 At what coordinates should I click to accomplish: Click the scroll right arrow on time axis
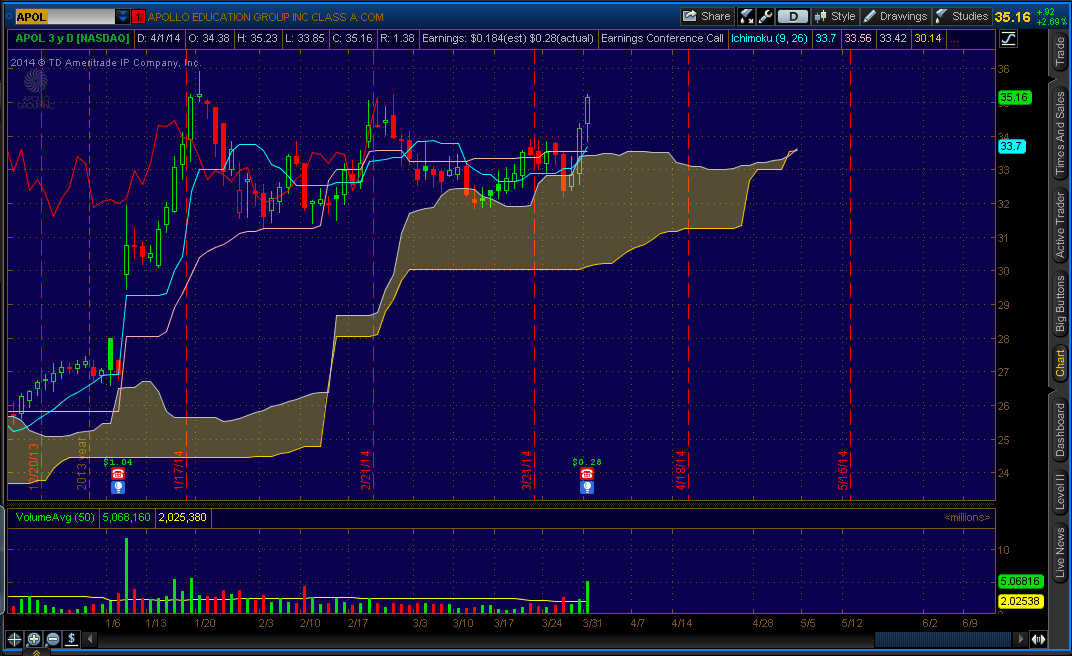[x=1021, y=640]
